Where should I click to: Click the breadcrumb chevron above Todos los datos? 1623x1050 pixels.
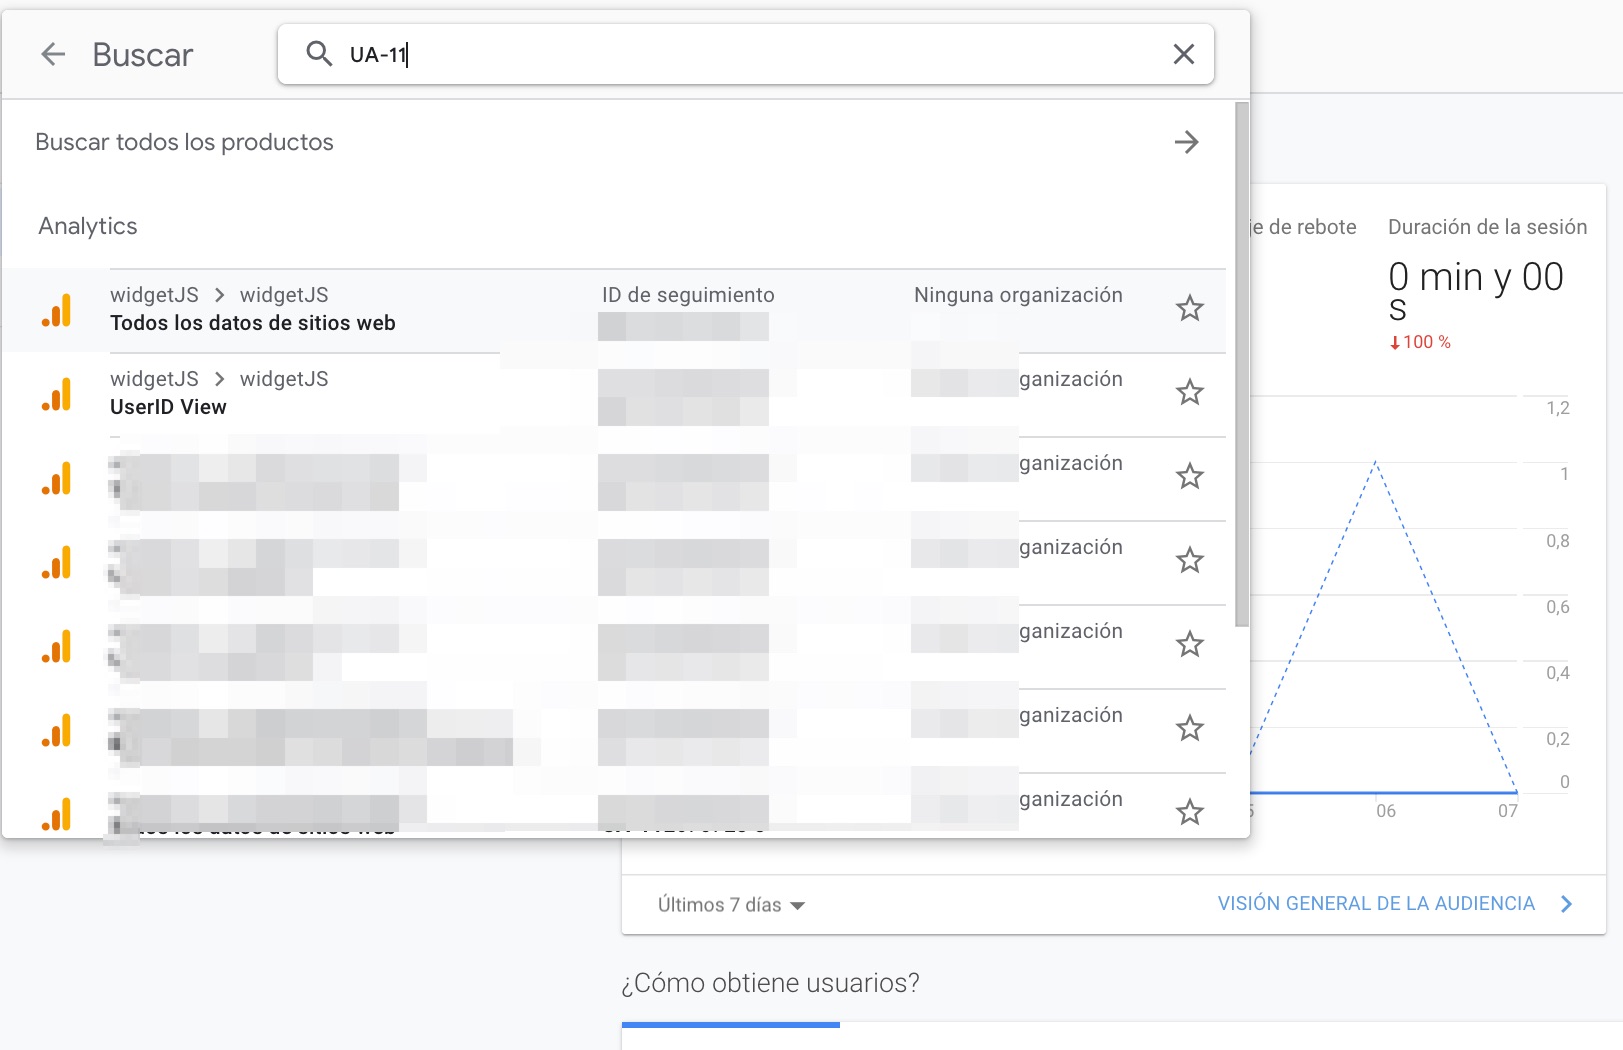[x=219, y=295]
